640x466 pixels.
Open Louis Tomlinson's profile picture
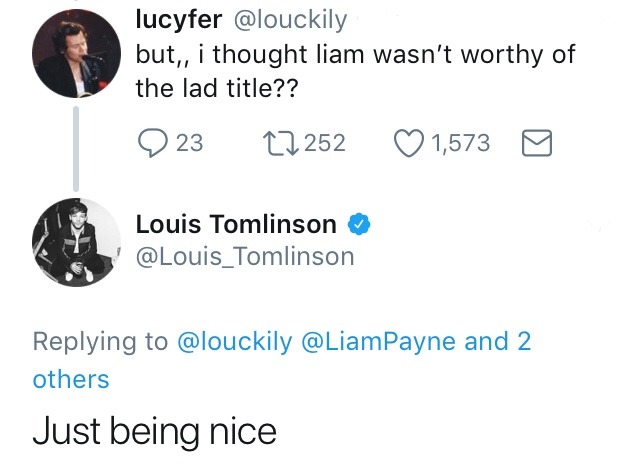pyautogui.click(x=77, y=239)
